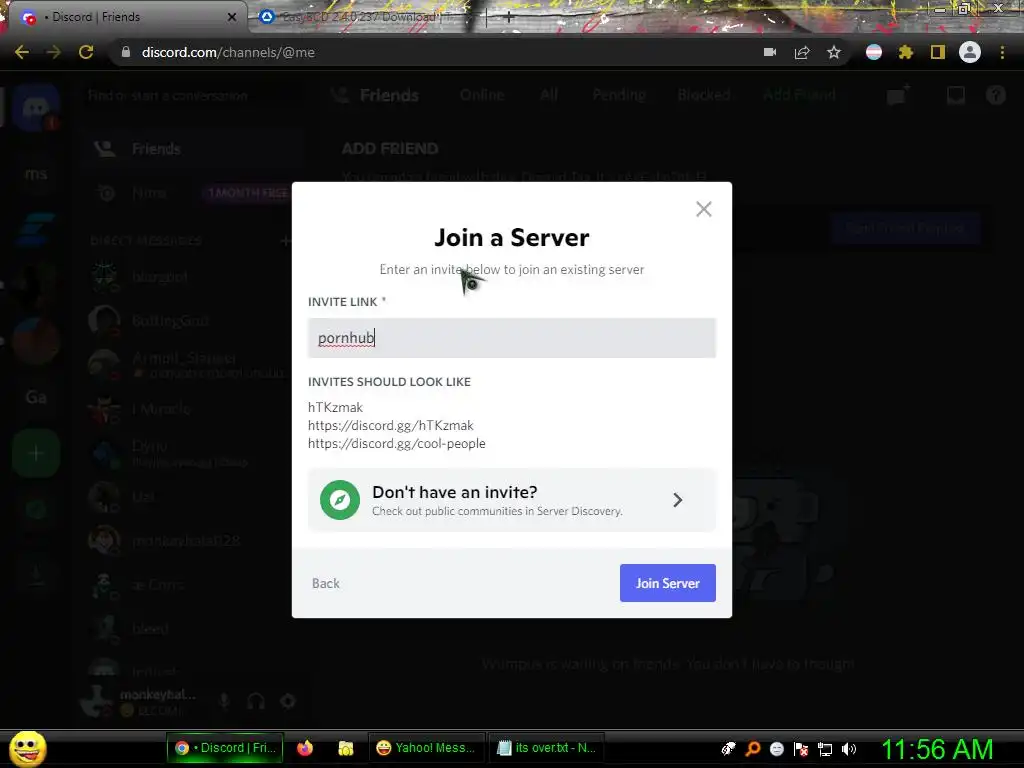
Task: Open User Settings gear icon
Action: pyautogui.click(x=288, y=701)
